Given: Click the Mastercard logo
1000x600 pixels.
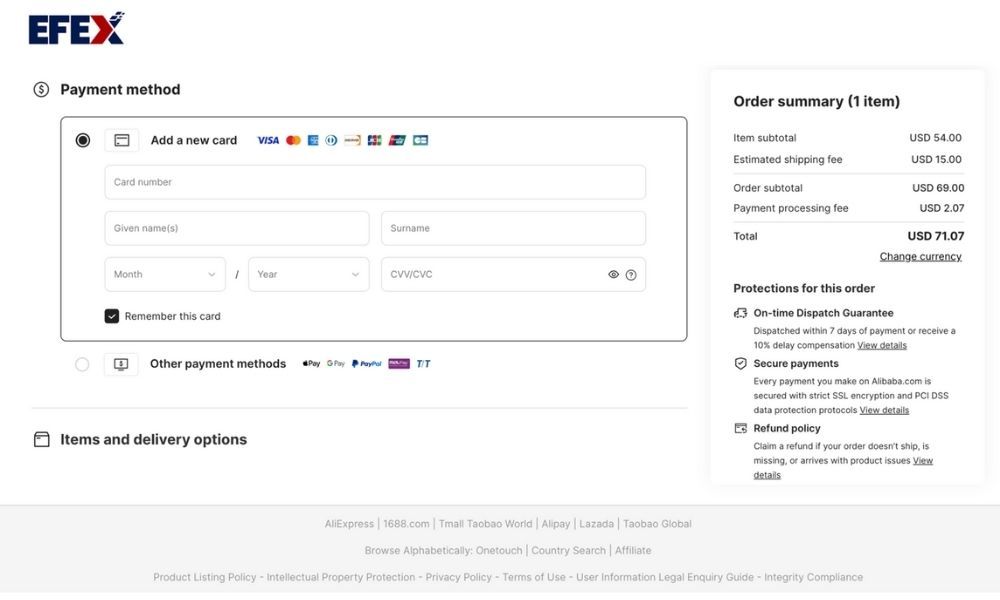Looking at the screenshot, I should click(x=293, y=140).
